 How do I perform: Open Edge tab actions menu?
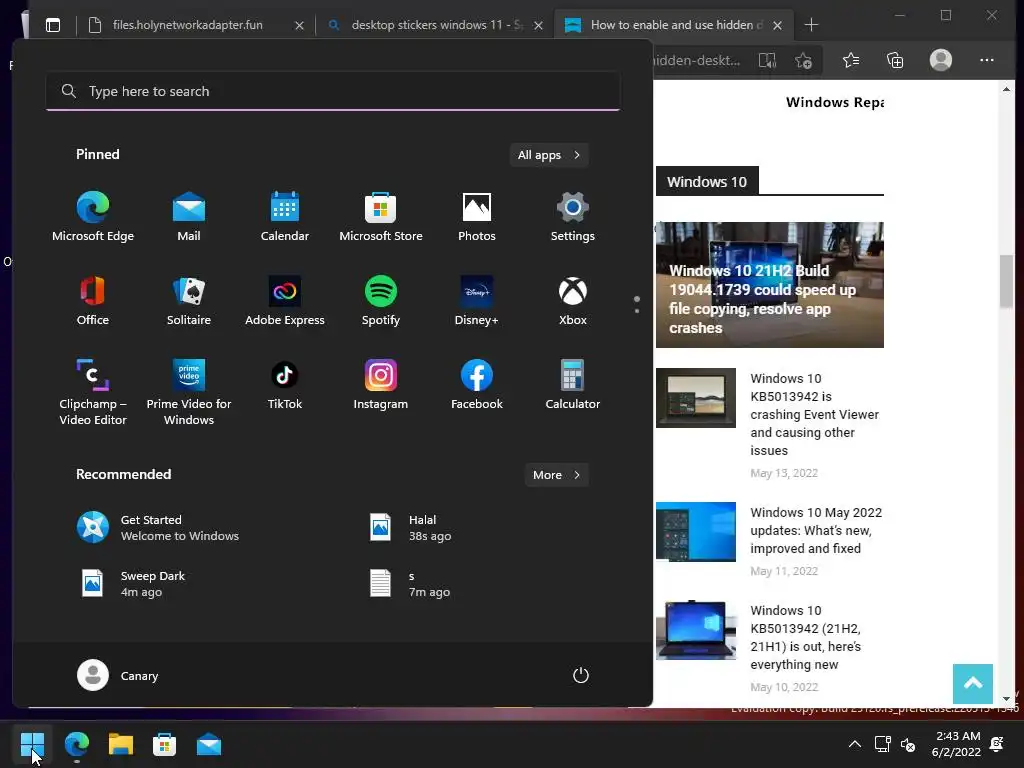[53, 25]
